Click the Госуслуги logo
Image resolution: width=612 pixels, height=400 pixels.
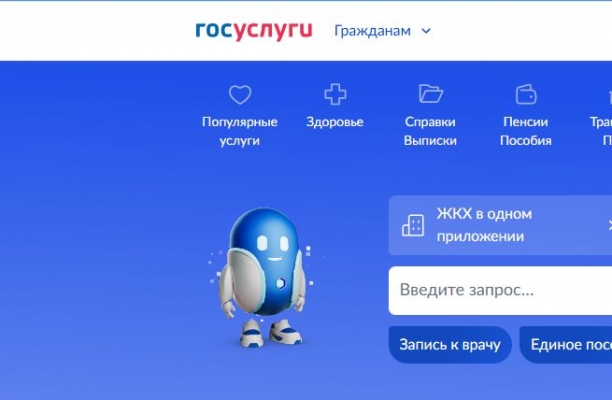click(x=254, y=31)
